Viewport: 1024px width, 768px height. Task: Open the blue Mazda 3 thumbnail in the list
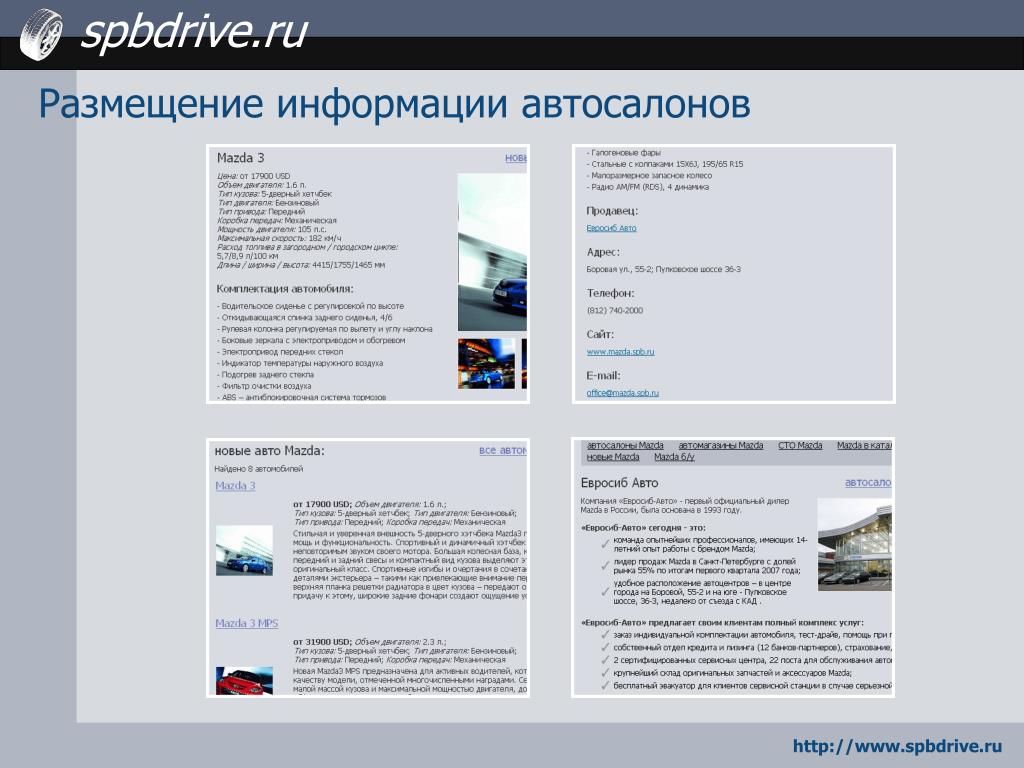(x=244, y=551)
